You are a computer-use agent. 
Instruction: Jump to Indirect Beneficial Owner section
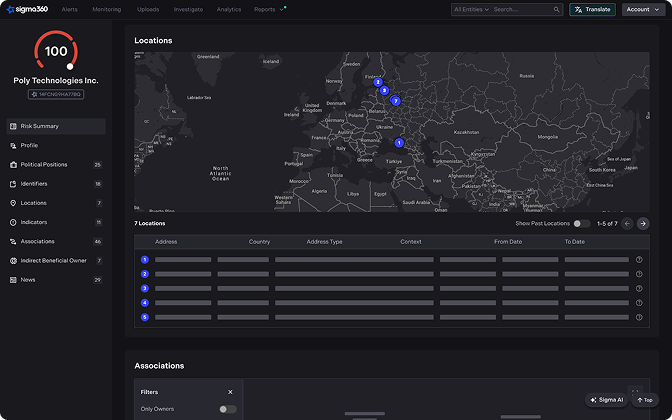[x=53, y=260]
